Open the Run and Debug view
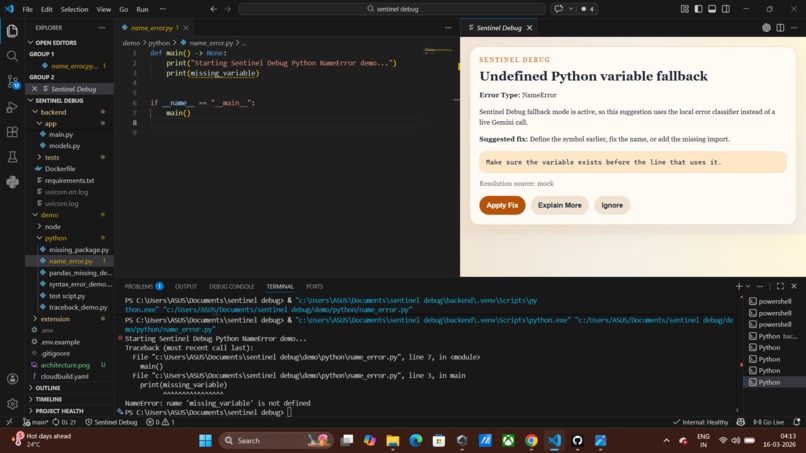The image size is (806, 453). click(x=12, y=107)
